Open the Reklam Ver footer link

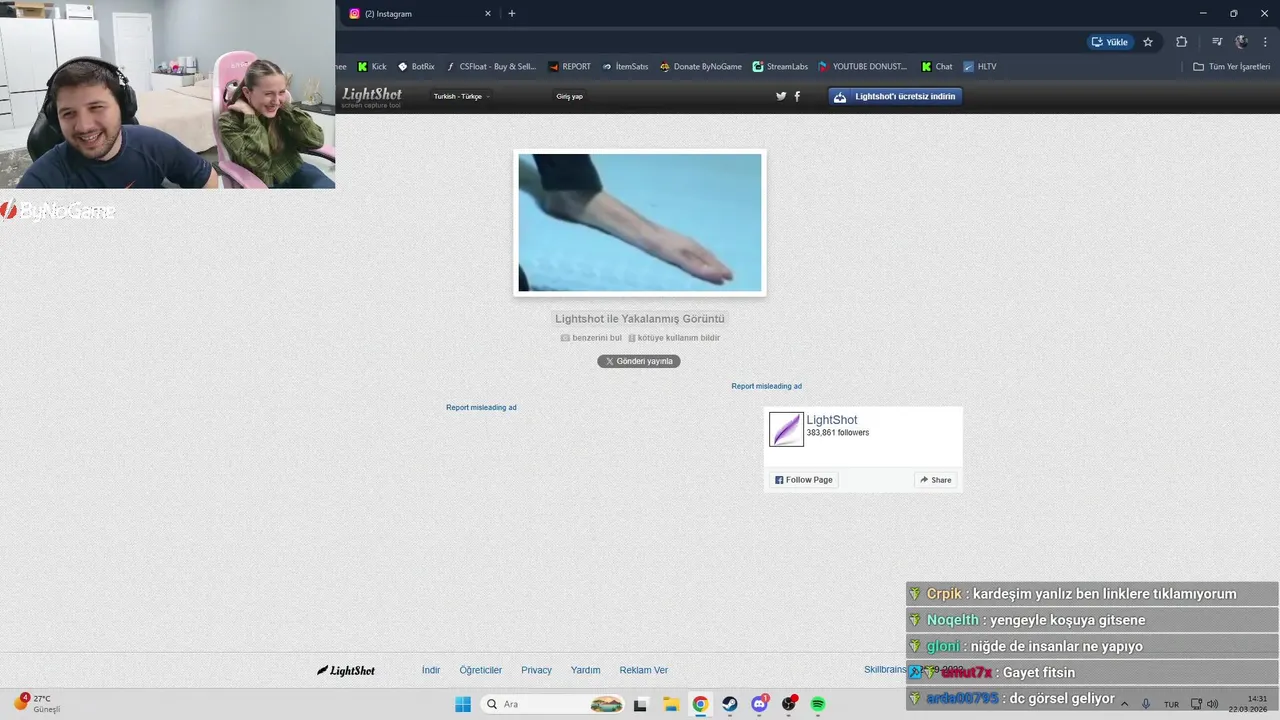[644, 670]
